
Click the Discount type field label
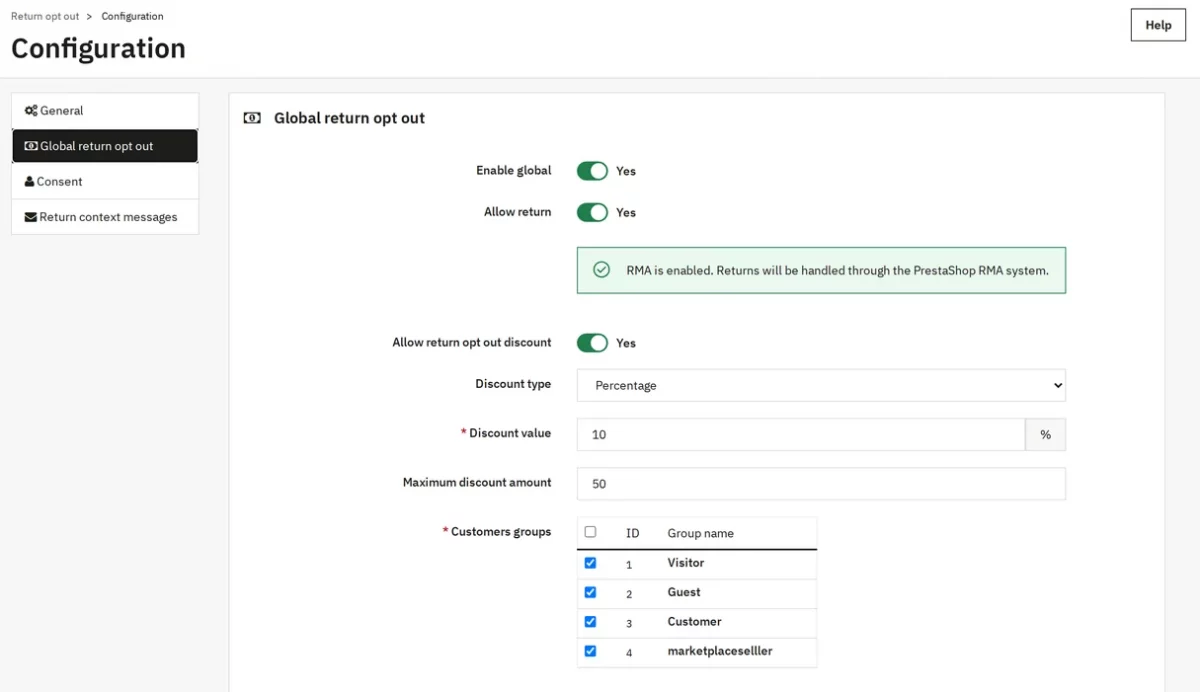(x=513, y=384)
